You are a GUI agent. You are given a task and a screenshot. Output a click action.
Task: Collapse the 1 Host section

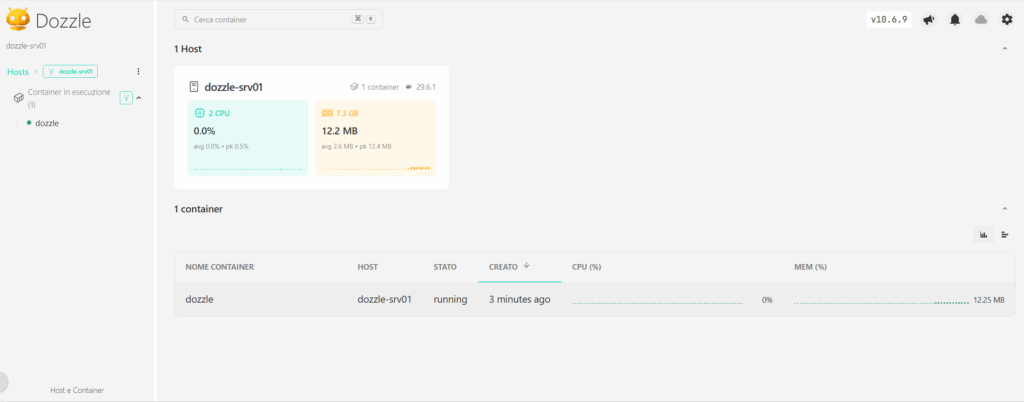tap(1005, 49)
